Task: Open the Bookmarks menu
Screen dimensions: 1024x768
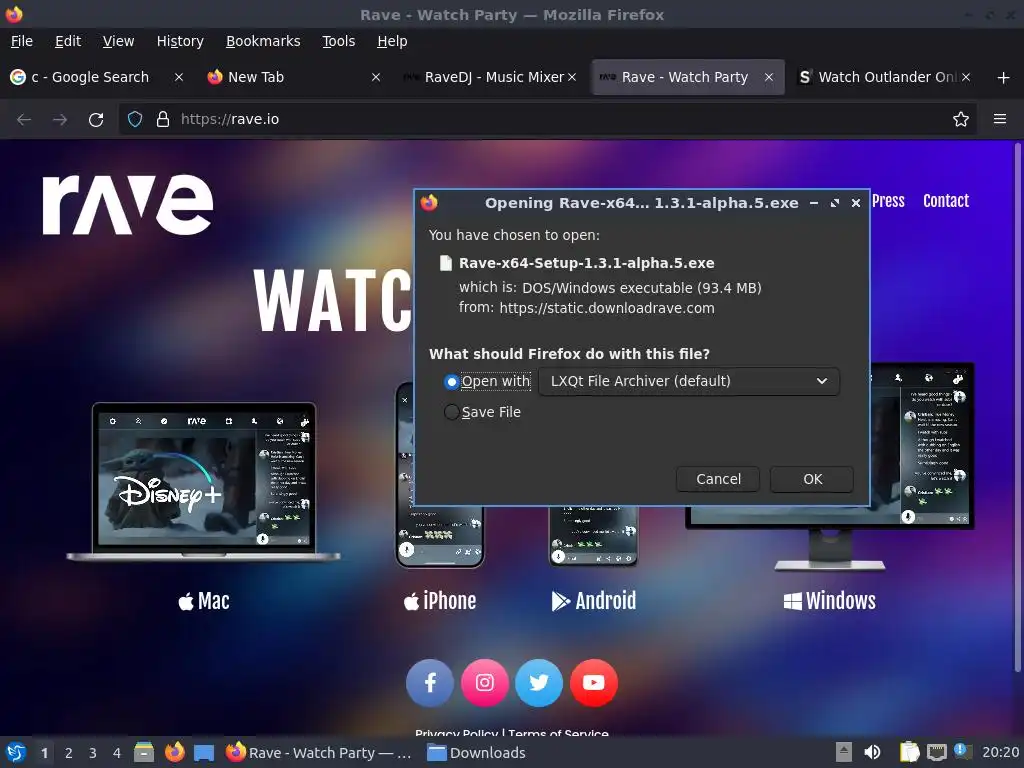Action: click(x=263, y=41)
